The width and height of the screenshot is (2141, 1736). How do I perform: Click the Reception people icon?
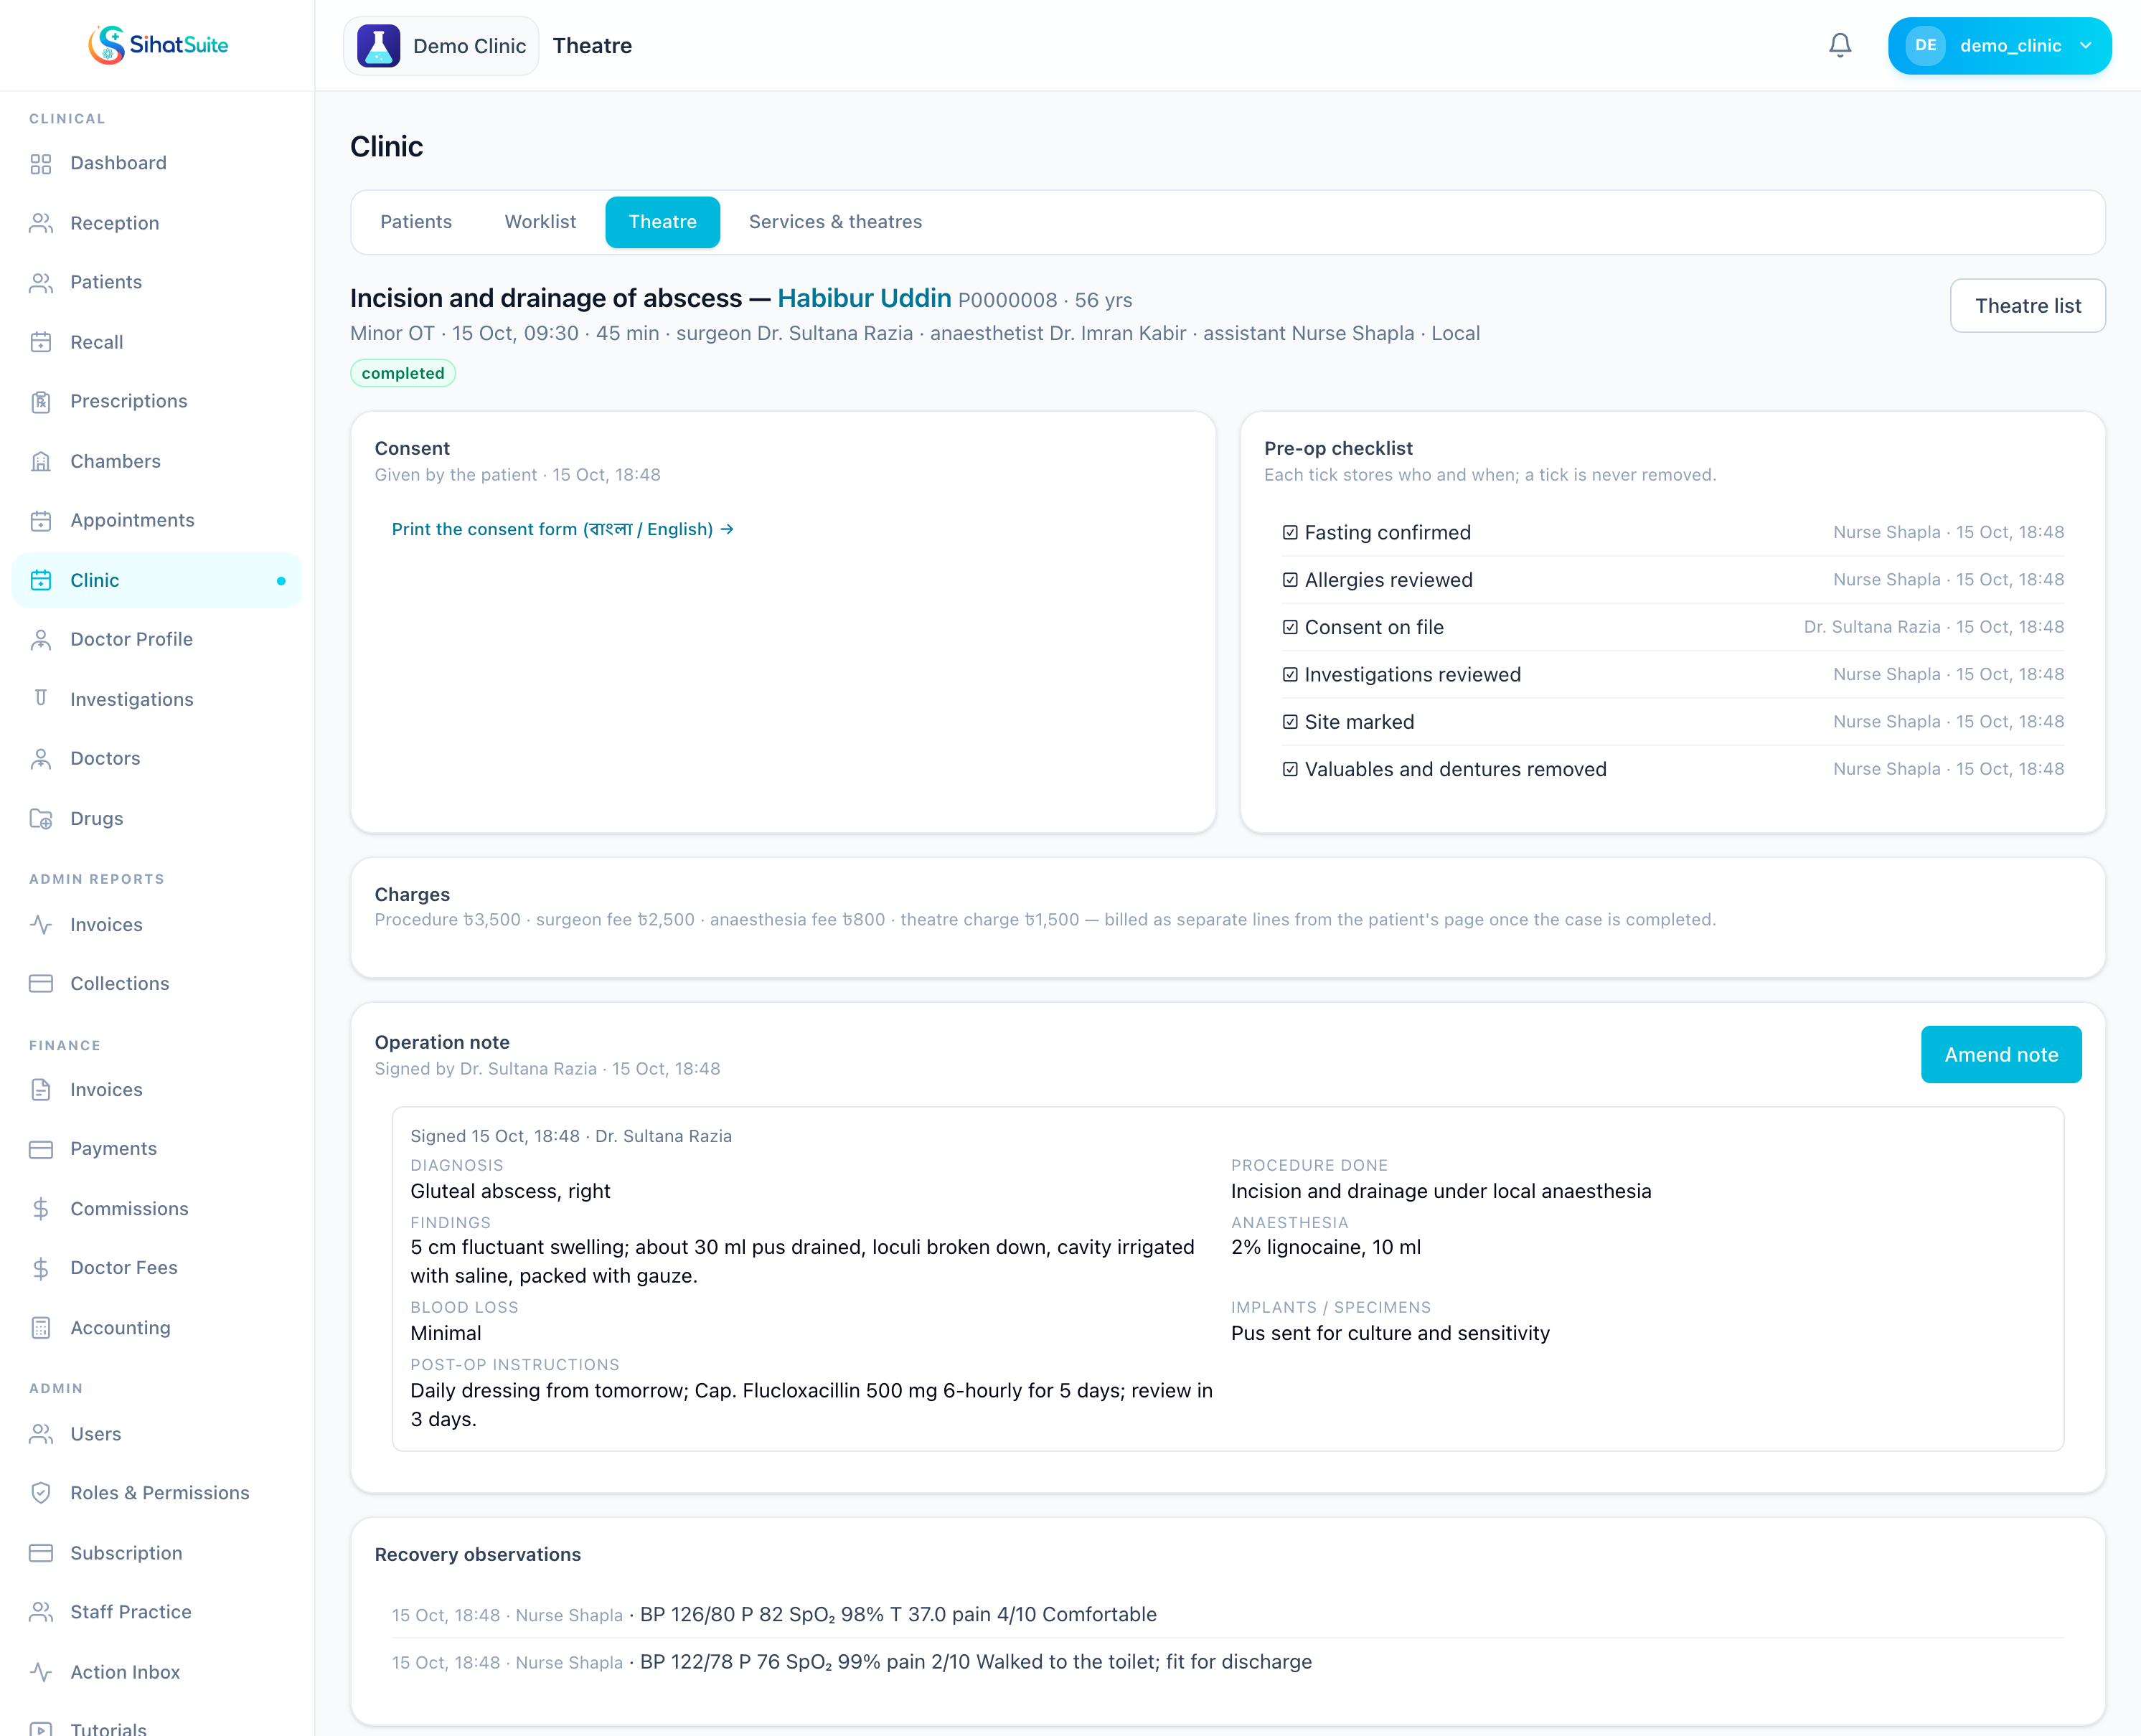(41, 223)
